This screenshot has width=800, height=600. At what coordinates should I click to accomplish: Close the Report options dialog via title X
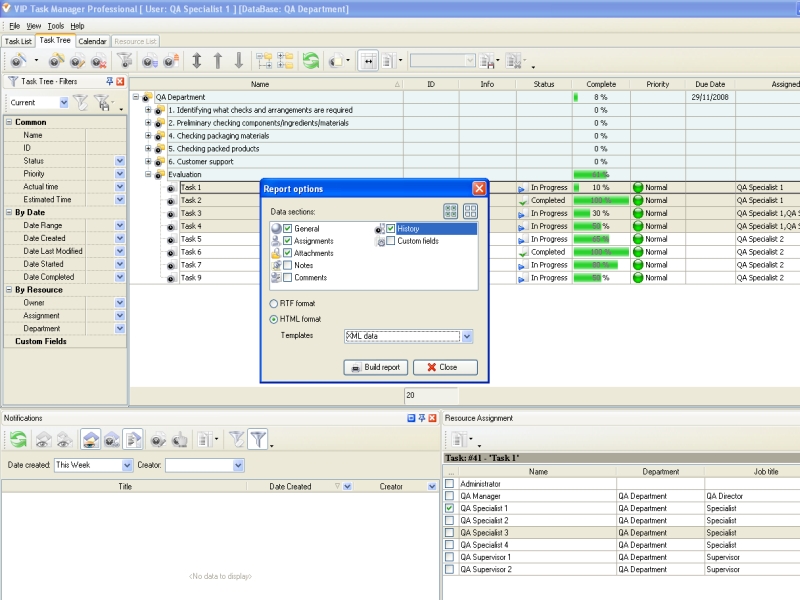479,189
